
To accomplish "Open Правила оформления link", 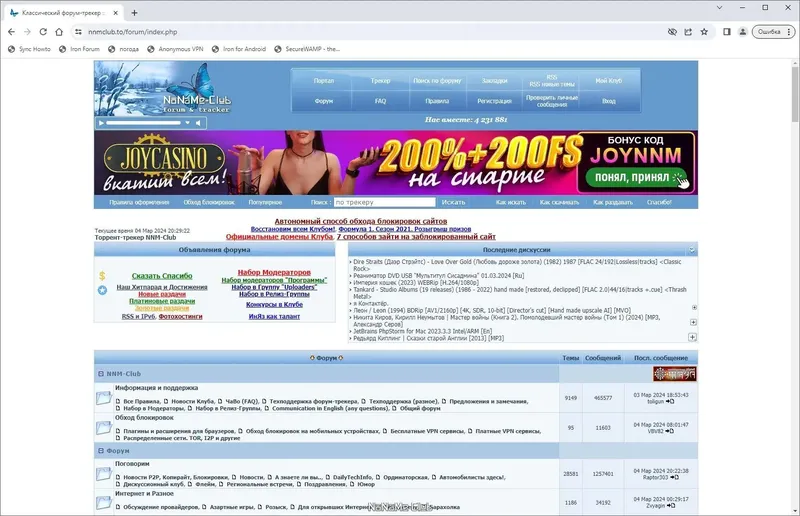I will tap(139, 202).
